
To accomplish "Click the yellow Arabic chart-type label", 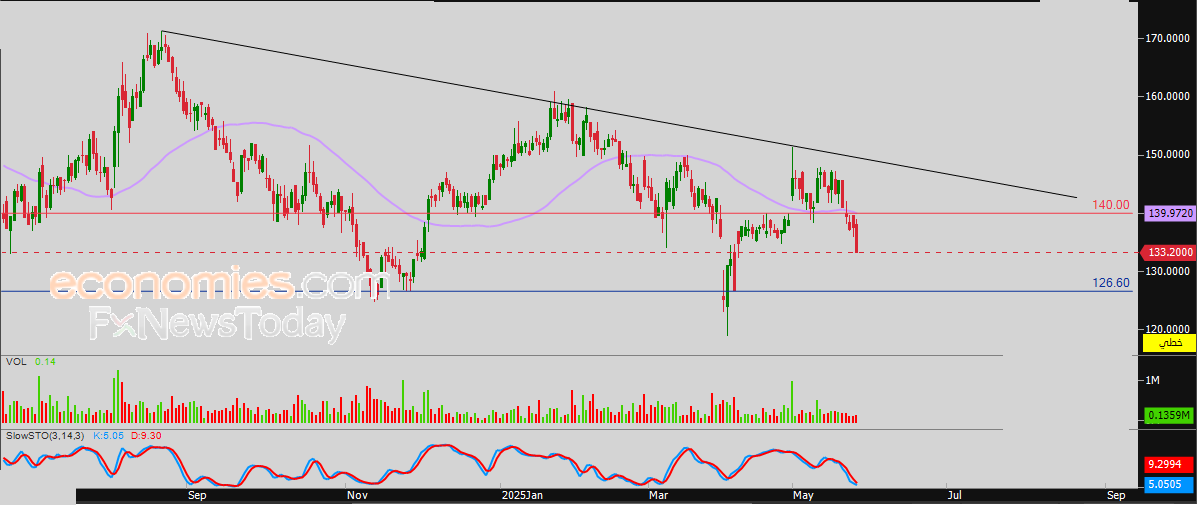I will coord(1168,343).
